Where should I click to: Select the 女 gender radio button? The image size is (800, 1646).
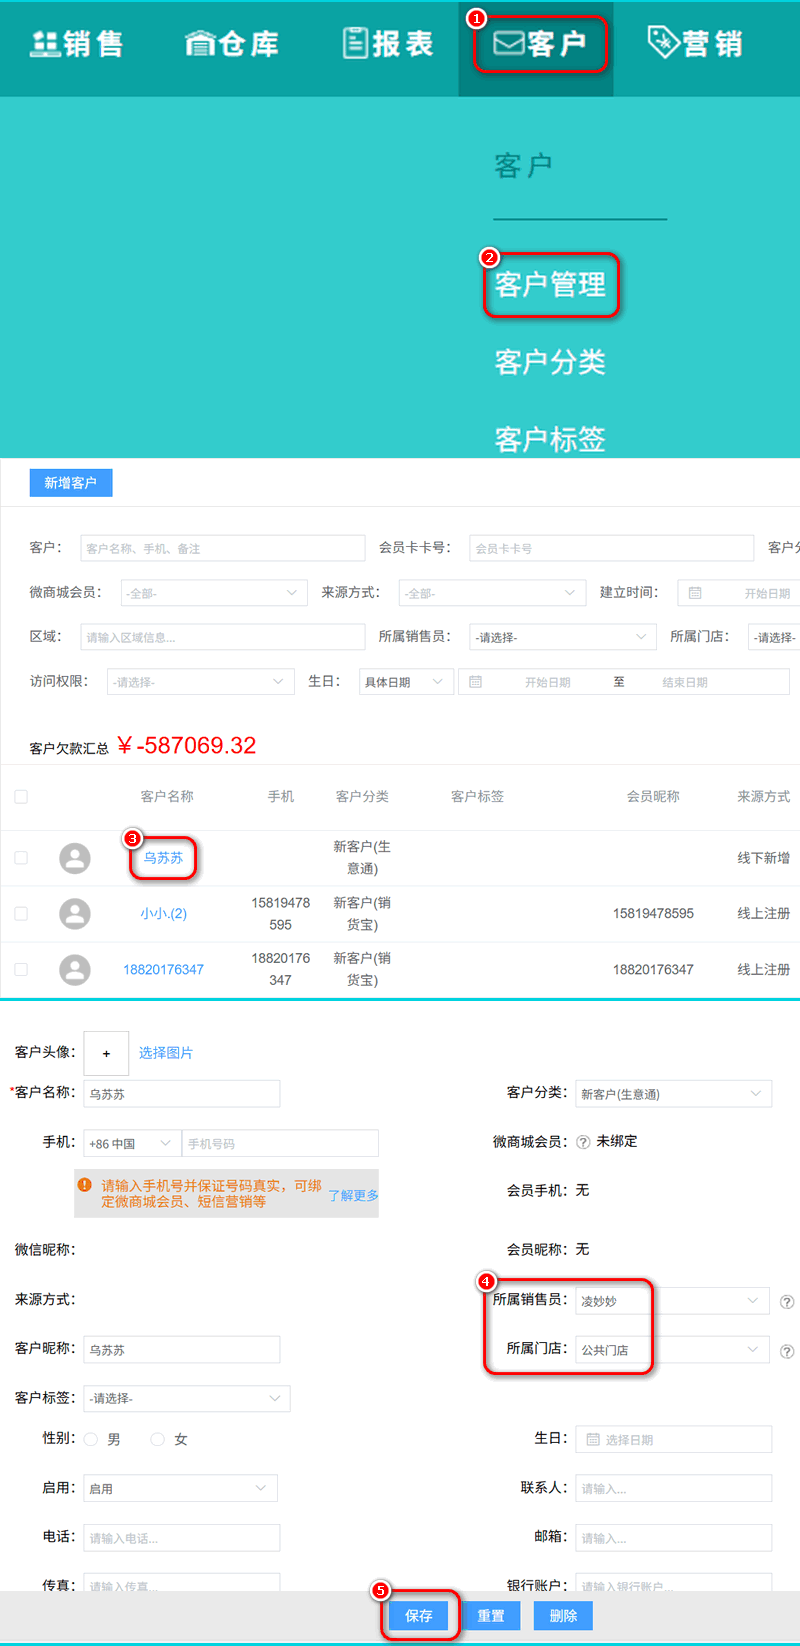157,1439
